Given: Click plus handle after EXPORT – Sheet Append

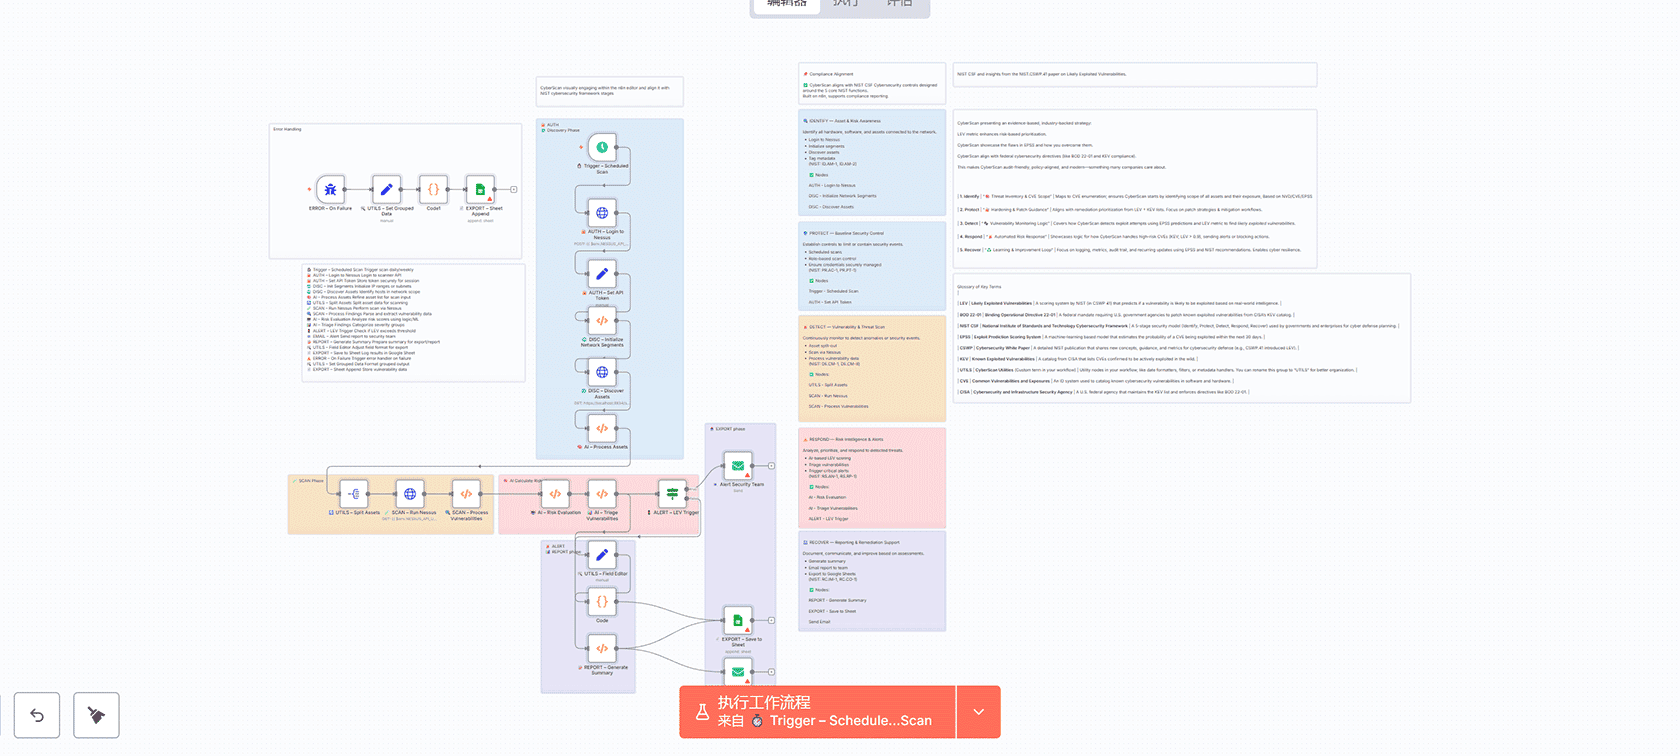Looking at the screenshot, I should (514, 189).
